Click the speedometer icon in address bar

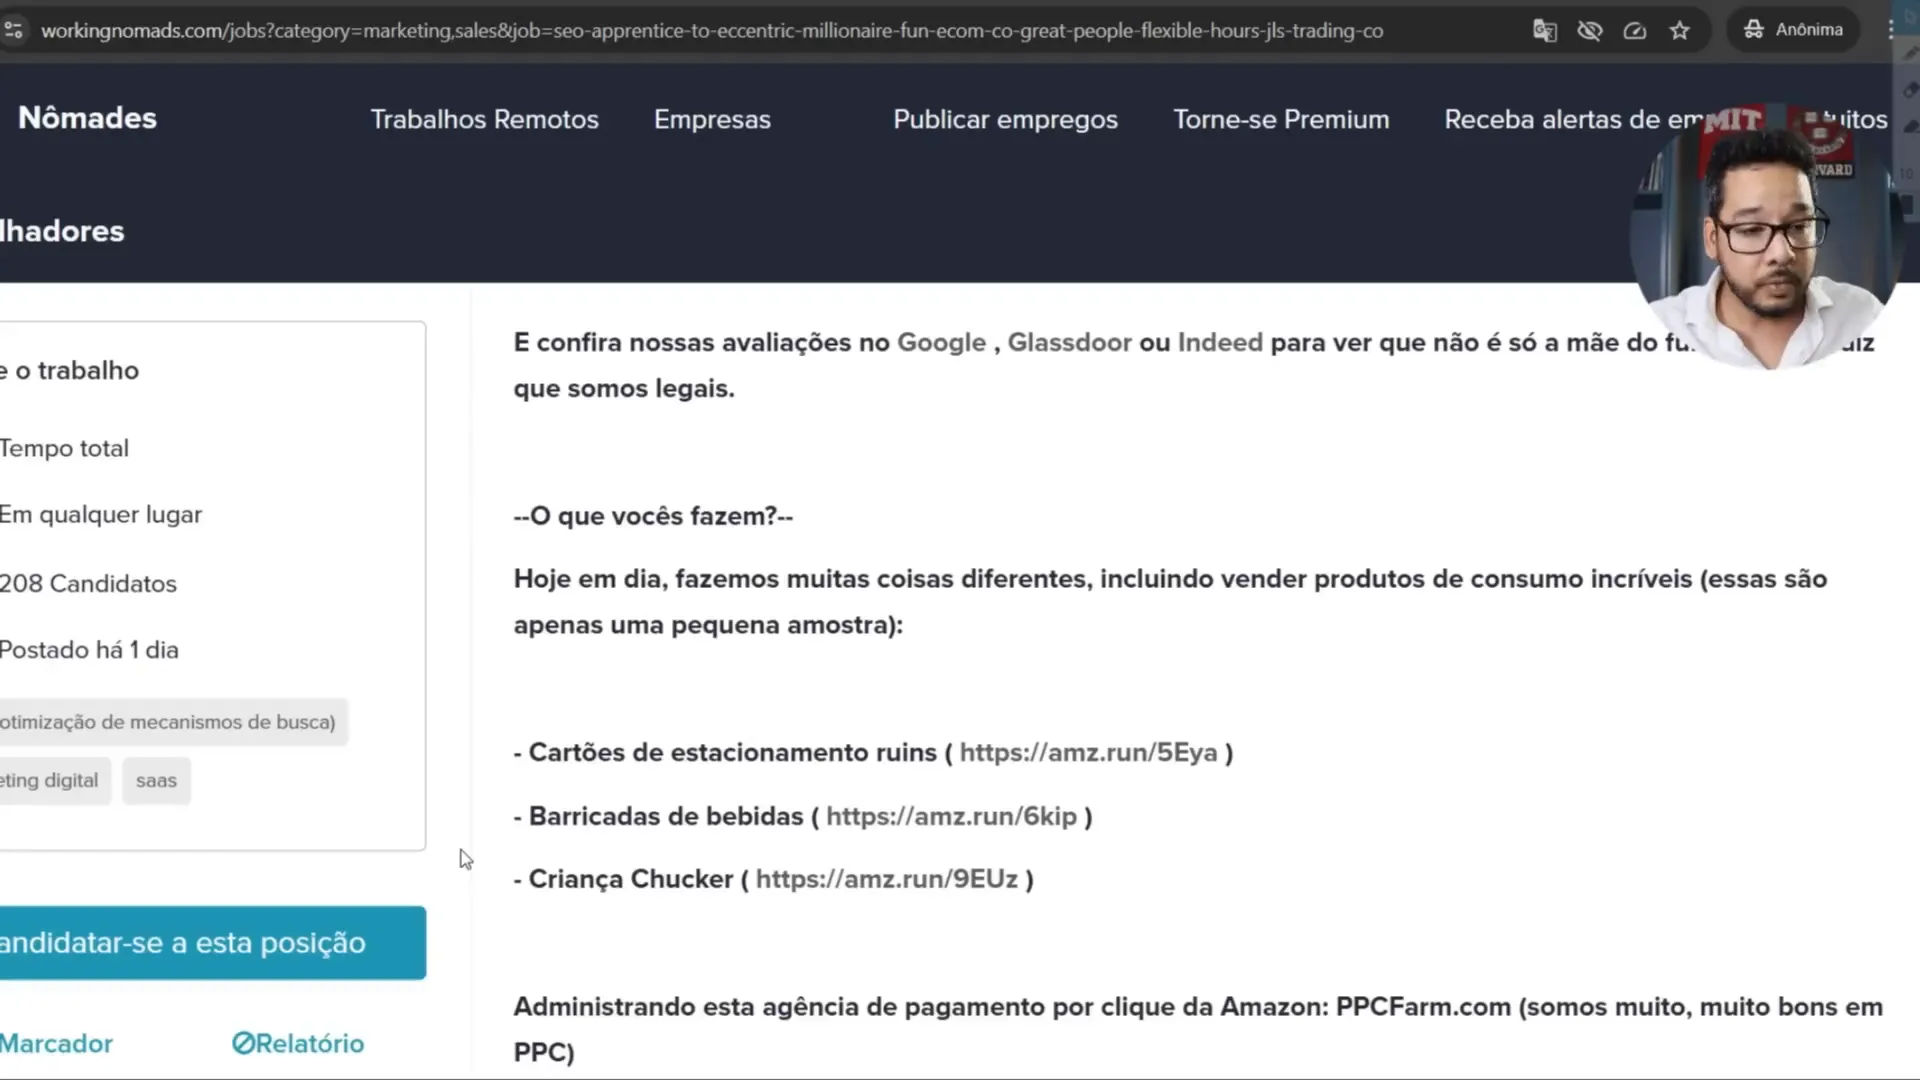pos(1634,30)
